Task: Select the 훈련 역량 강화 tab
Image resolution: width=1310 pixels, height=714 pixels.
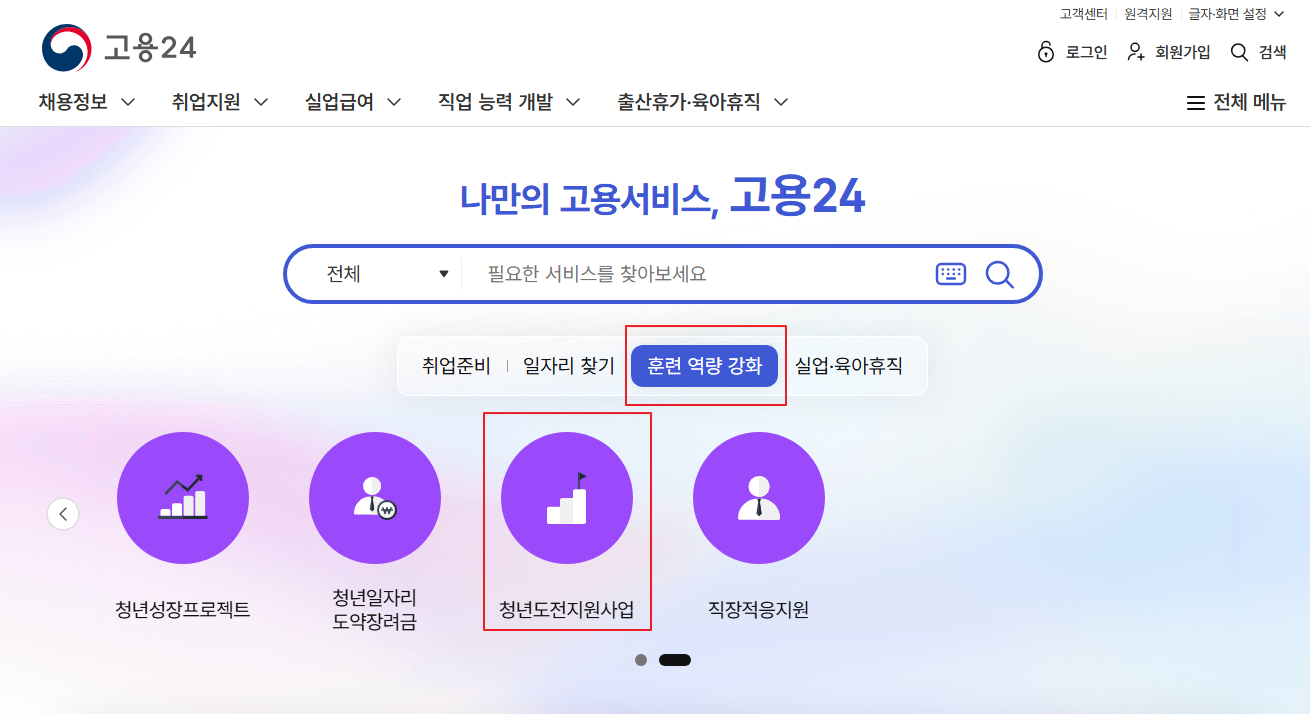Action: point(704,366)
